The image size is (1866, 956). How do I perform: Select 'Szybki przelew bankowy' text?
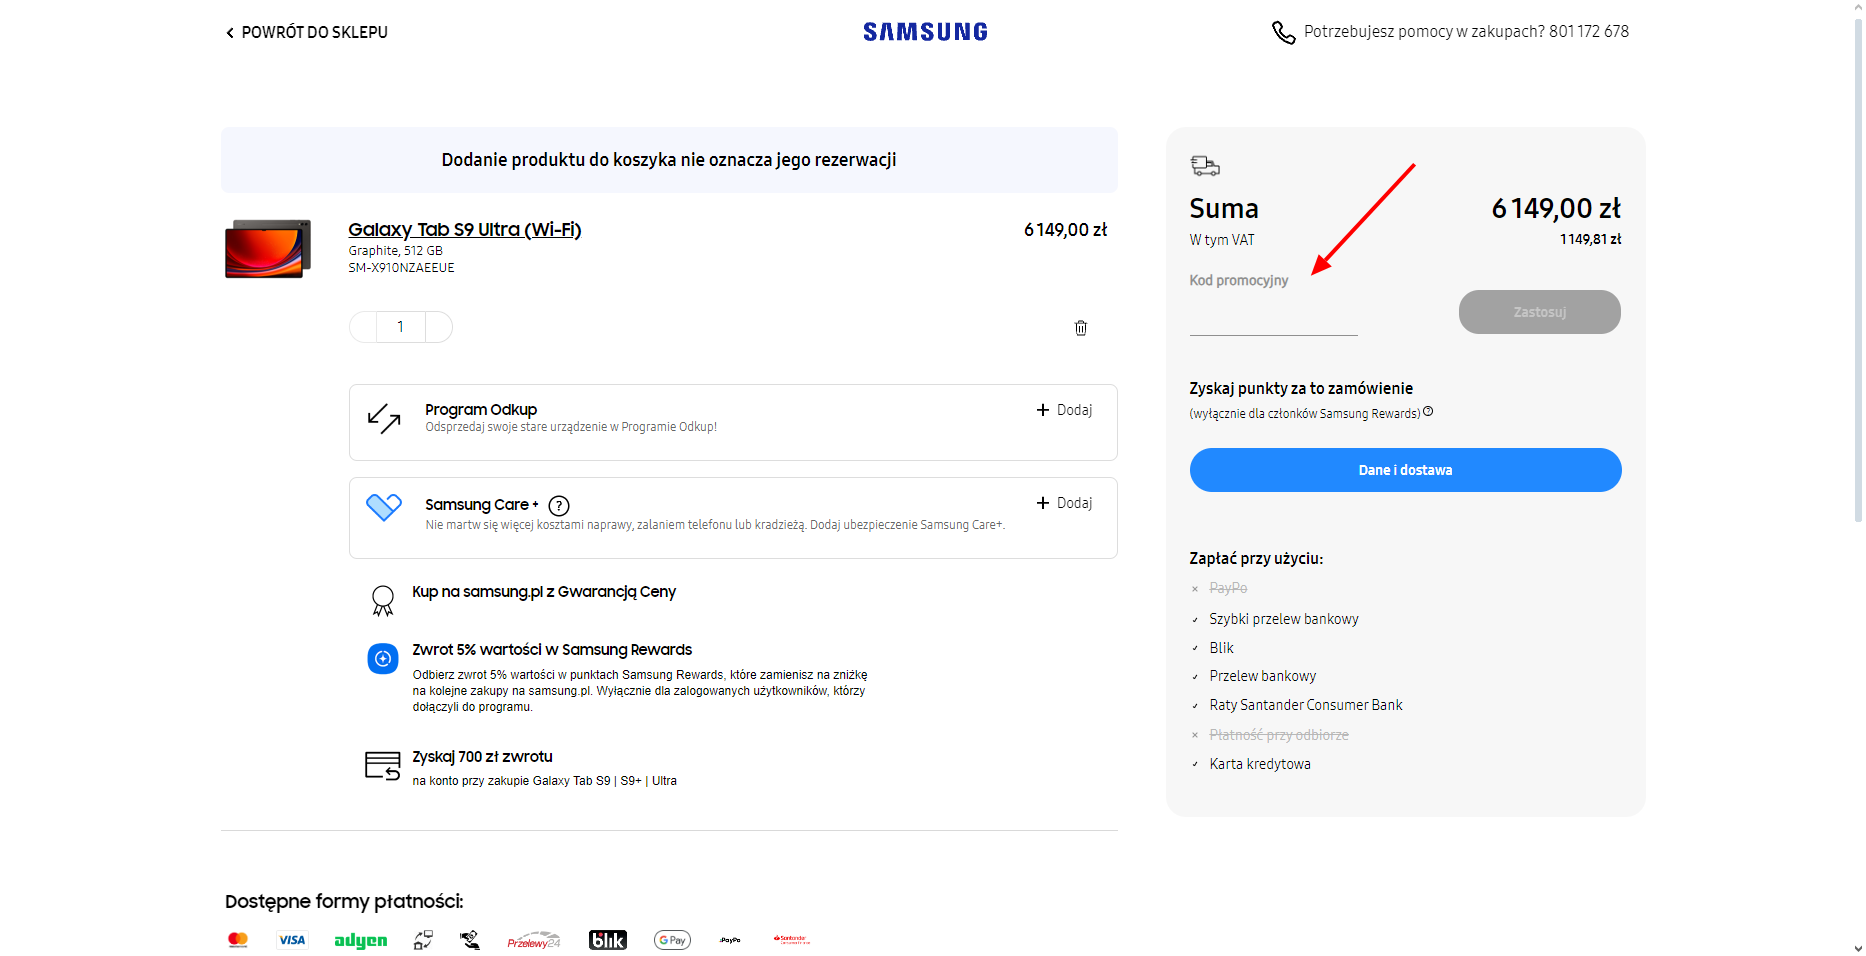pos(1284,619)
